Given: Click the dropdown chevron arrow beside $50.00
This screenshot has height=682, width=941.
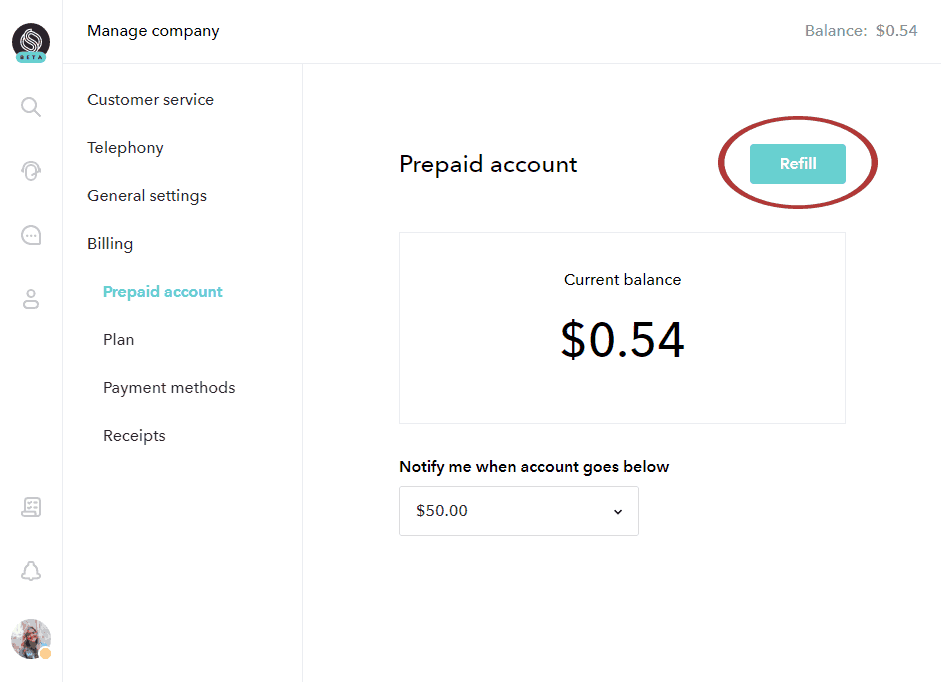Looking at the screenshot, I should pyautogui.click(x=618, y=512).
